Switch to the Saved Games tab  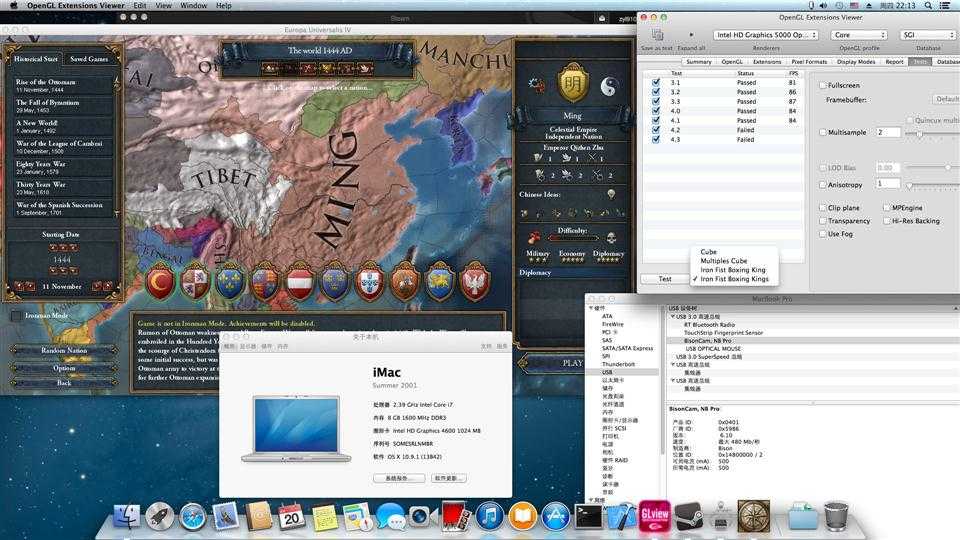89,59
